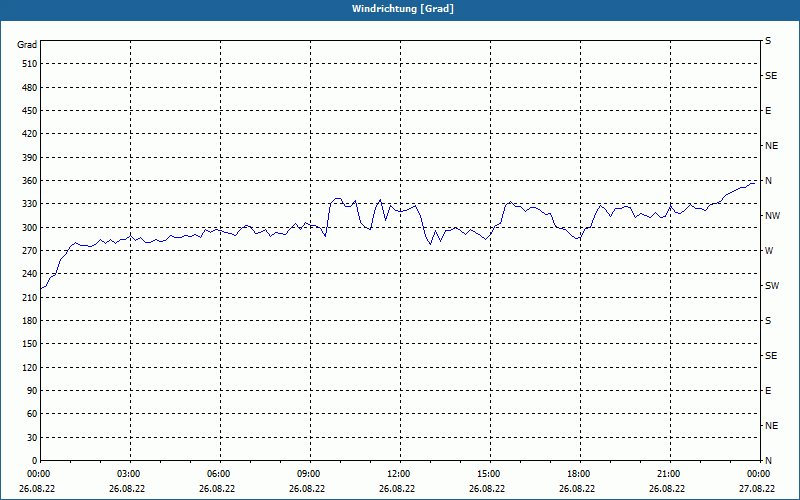Select the 26.08.22 date under 18:00
The width and height of the screenshot is (800, 500).
[577, 489]
